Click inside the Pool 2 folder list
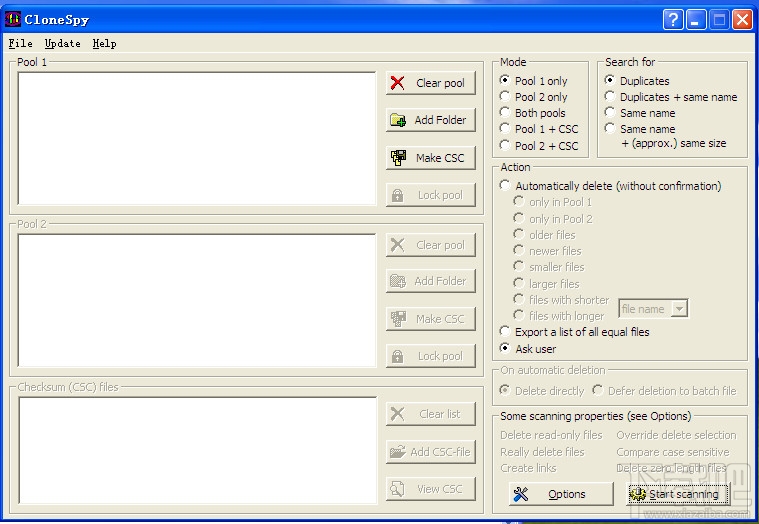Viewport: 759px width, 524px height. tap(197, 300)
